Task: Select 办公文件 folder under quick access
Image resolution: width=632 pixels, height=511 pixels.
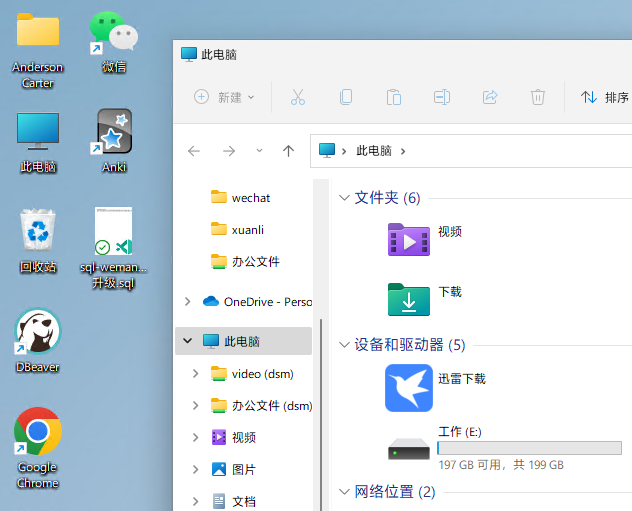Action: pos(243,262)
